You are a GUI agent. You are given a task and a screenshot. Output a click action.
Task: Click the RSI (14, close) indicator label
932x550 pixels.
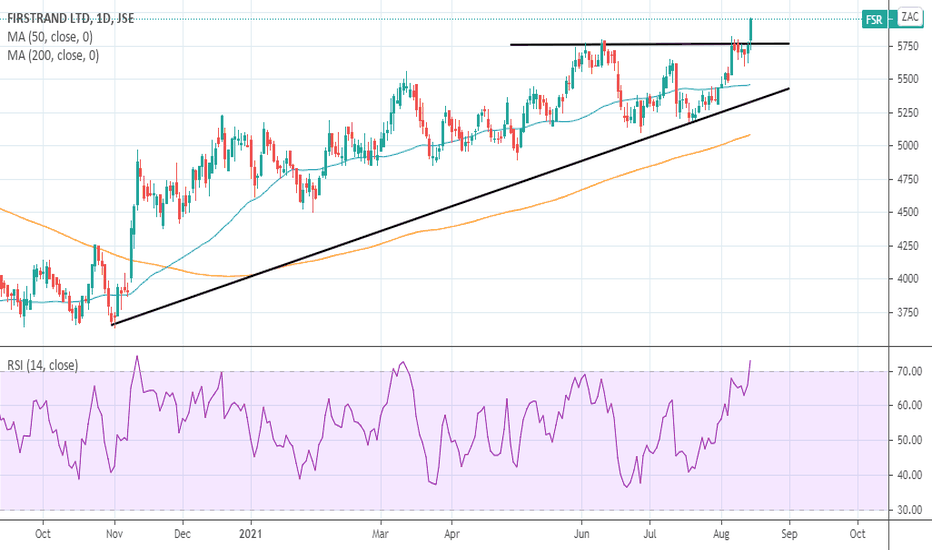(42, 365)
